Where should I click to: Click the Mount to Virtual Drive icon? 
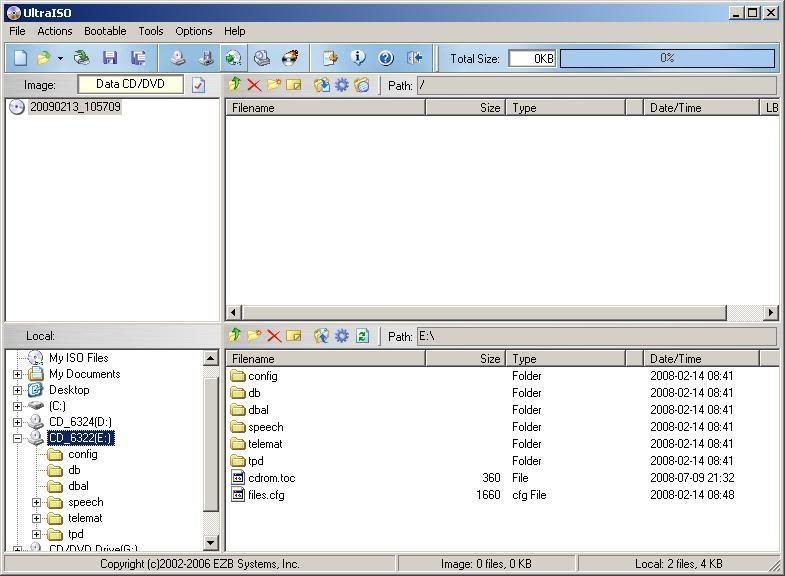coord(262,58)
